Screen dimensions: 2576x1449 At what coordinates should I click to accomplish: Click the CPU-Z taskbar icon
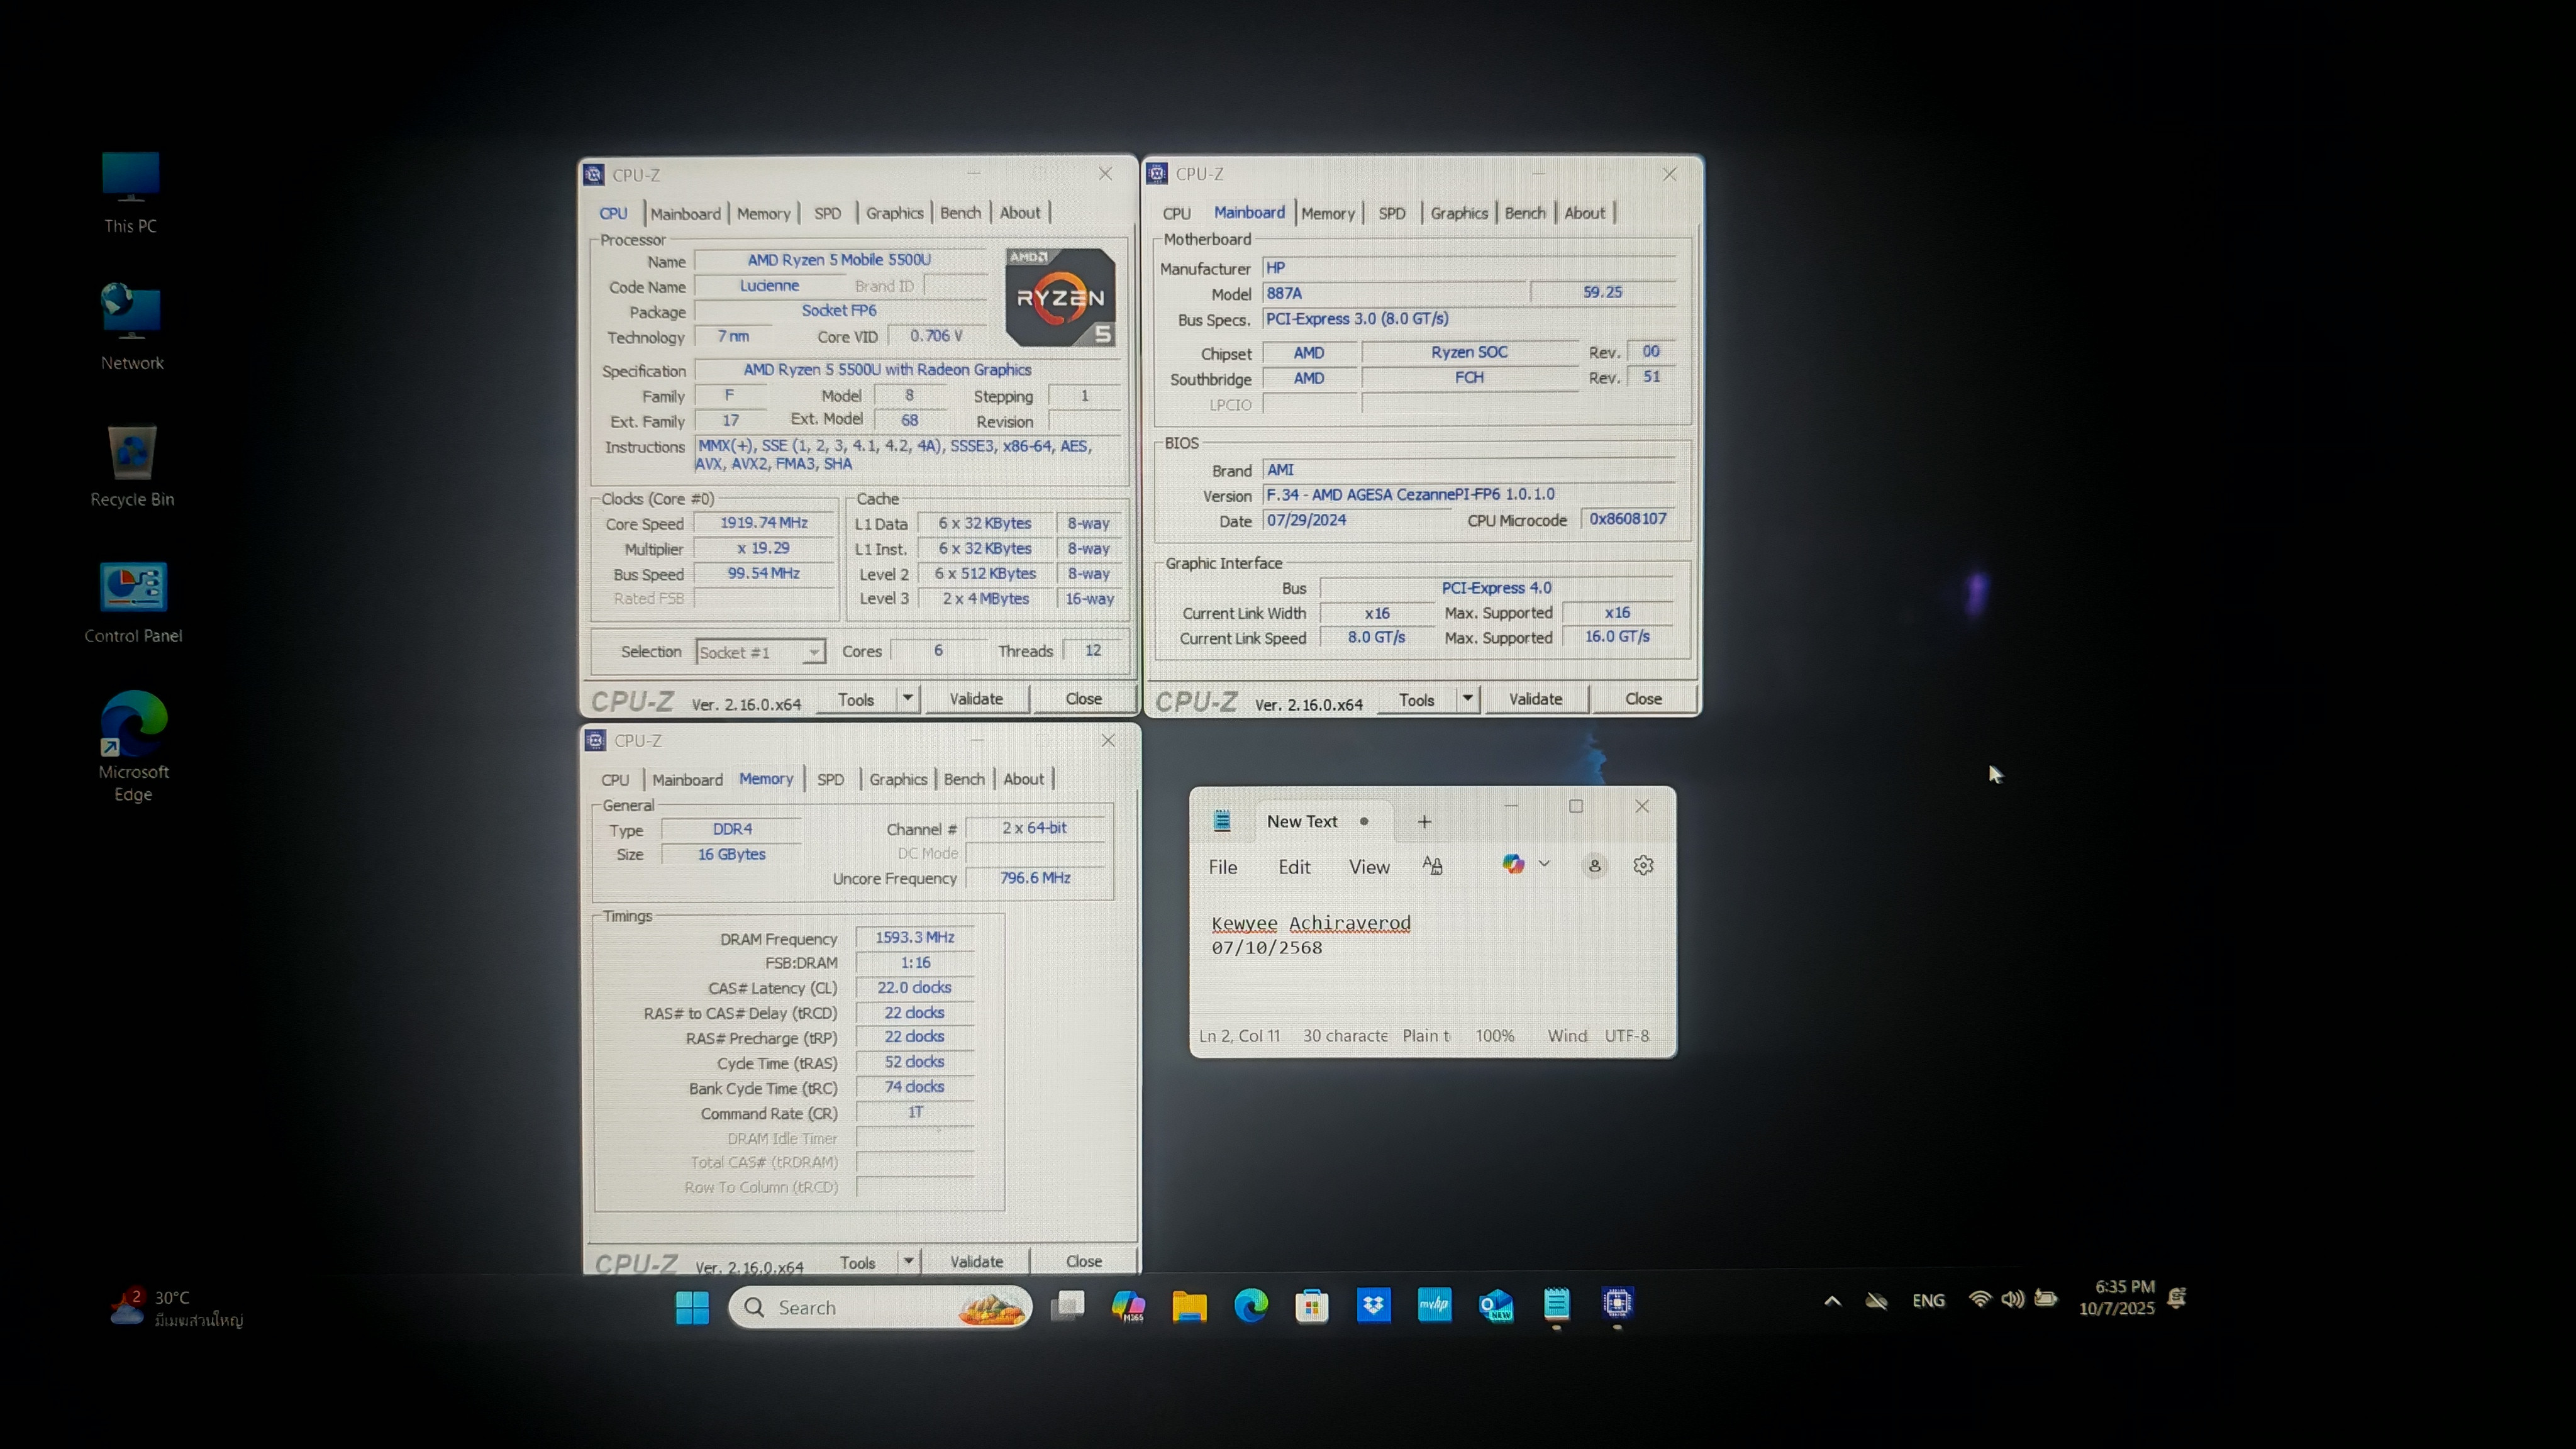pos(1617,1304)
